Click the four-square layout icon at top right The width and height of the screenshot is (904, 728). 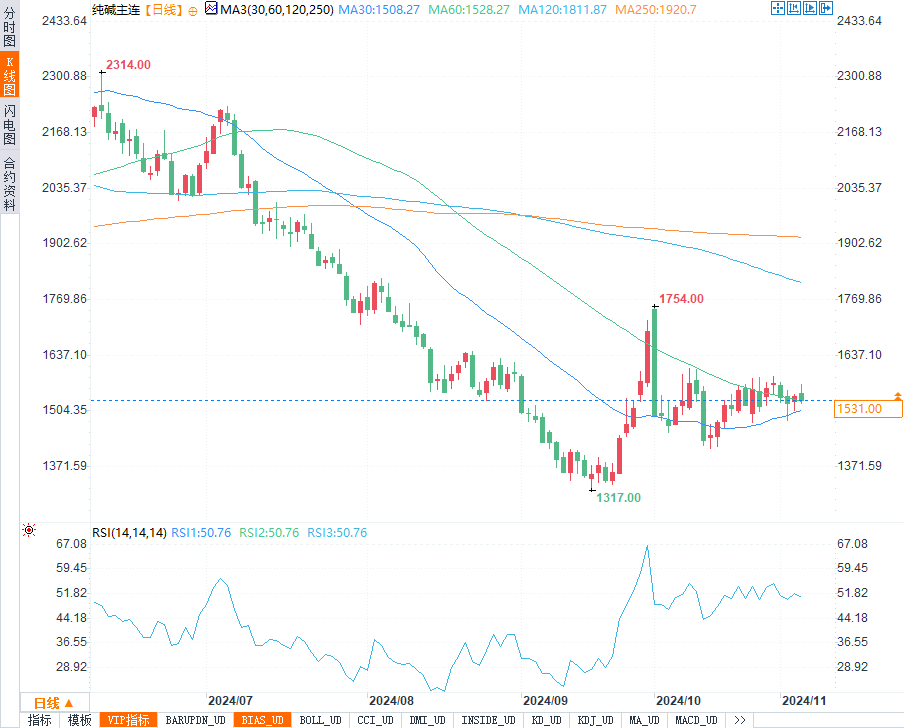tap(779, 8)
